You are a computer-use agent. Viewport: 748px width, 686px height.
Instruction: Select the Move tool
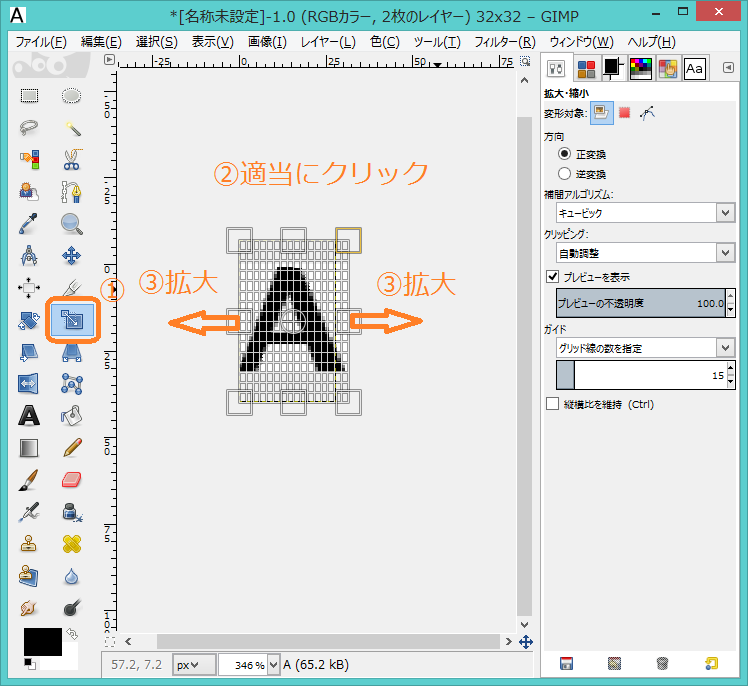(72, 256)
